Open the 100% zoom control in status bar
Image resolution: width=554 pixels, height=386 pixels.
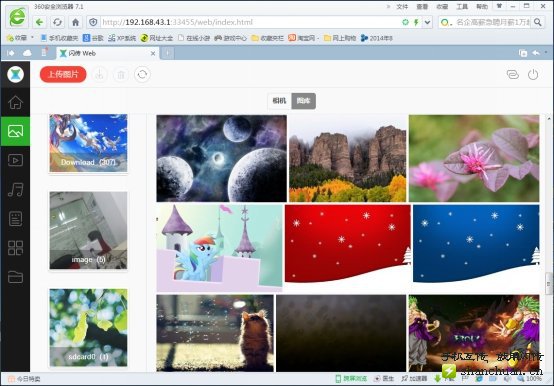click(x=530, y=379)
